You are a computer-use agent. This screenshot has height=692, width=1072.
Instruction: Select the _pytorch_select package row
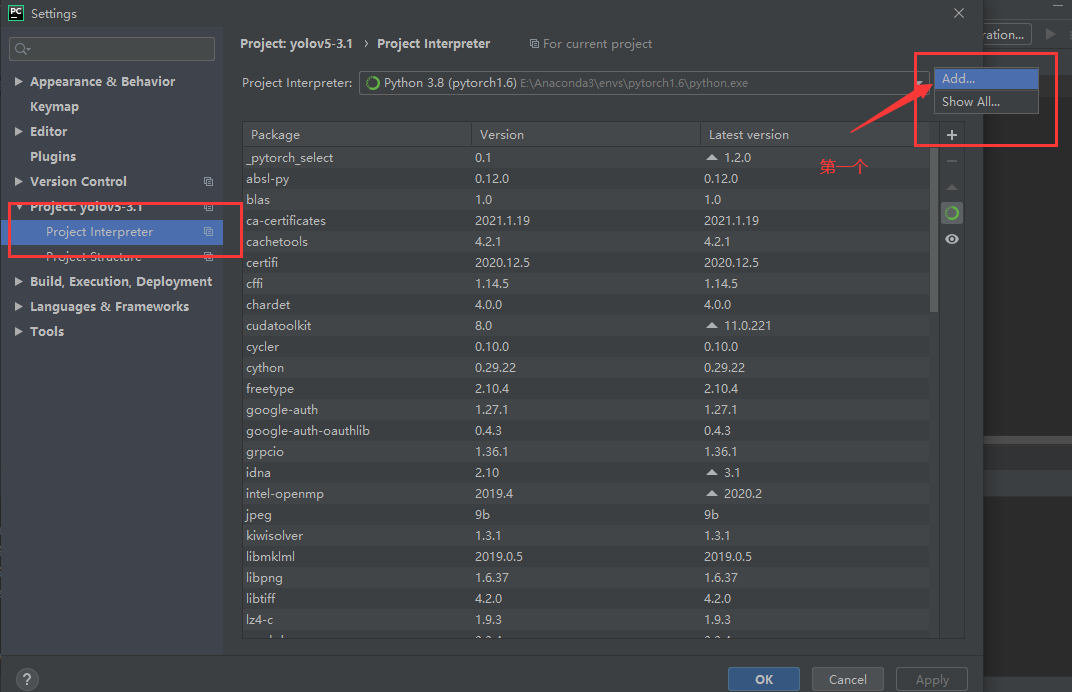(x=586, y=158)
